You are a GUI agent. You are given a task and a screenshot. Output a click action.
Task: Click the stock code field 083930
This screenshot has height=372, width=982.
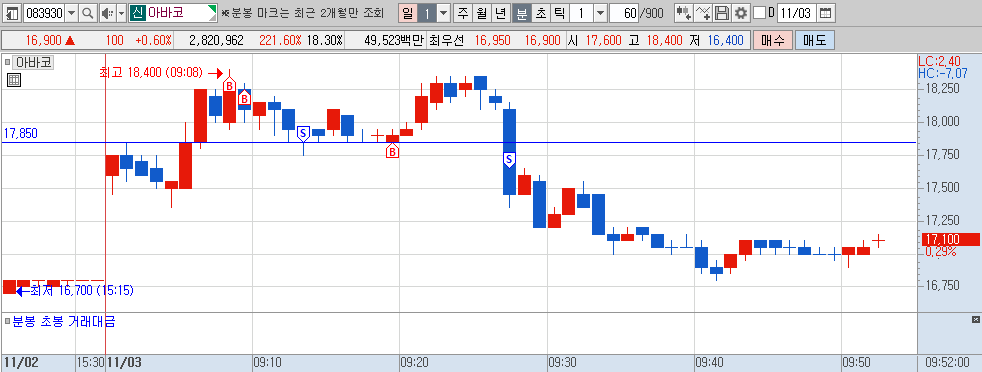pos(44,13)
